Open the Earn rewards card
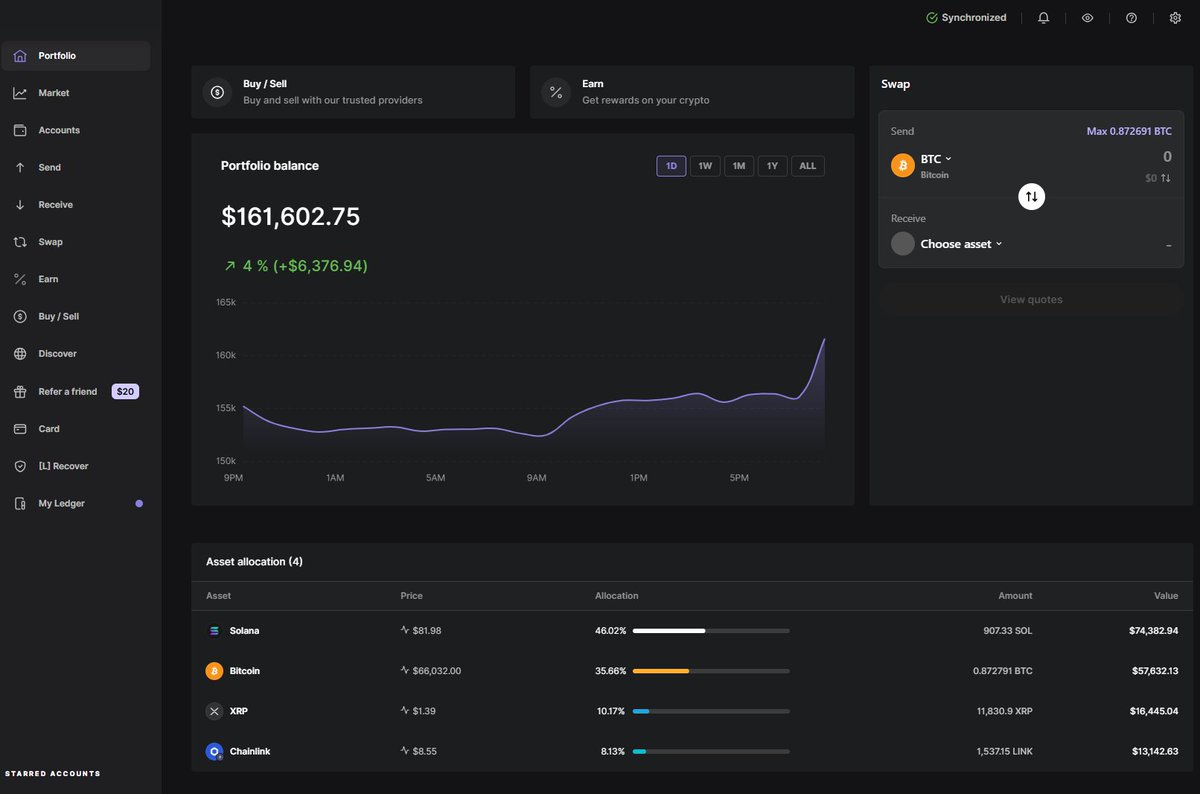The height and width of the screenshot is (794, 1200). click(x=692, y=92)
